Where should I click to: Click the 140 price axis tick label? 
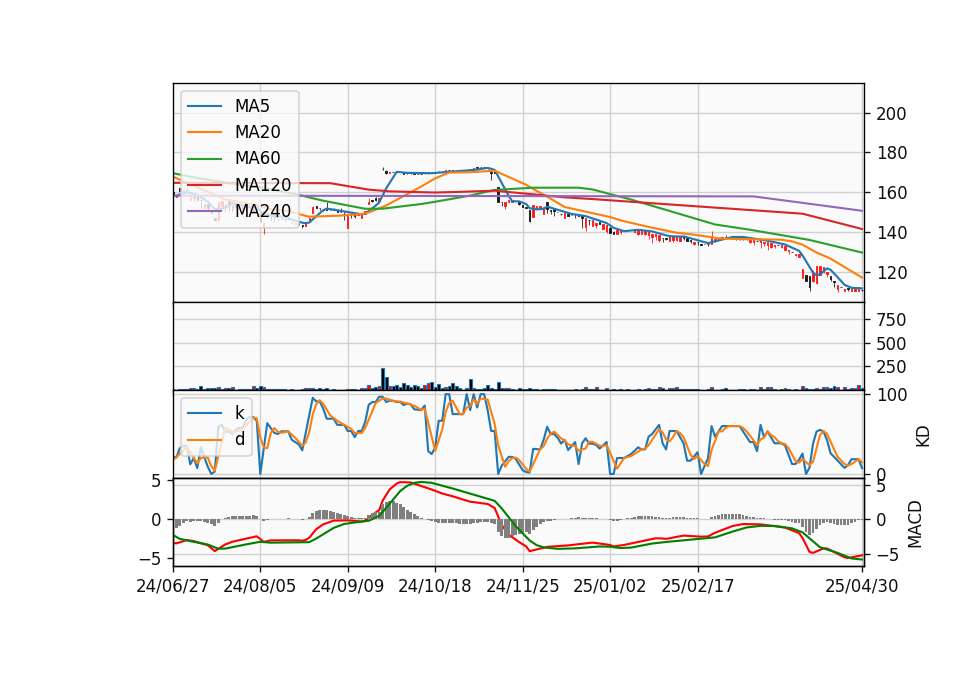[891, 233]
